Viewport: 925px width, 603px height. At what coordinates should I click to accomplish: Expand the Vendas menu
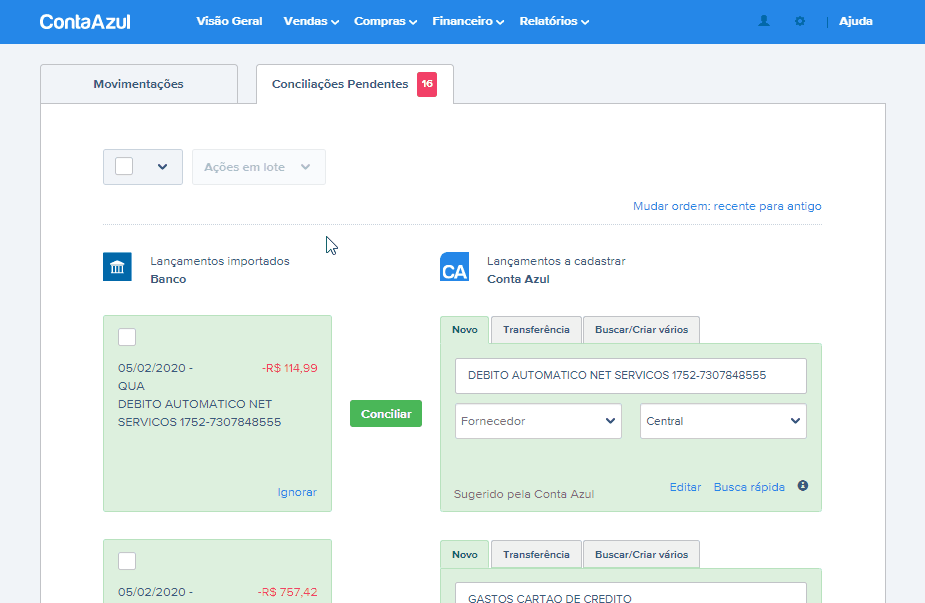(311, 21)
